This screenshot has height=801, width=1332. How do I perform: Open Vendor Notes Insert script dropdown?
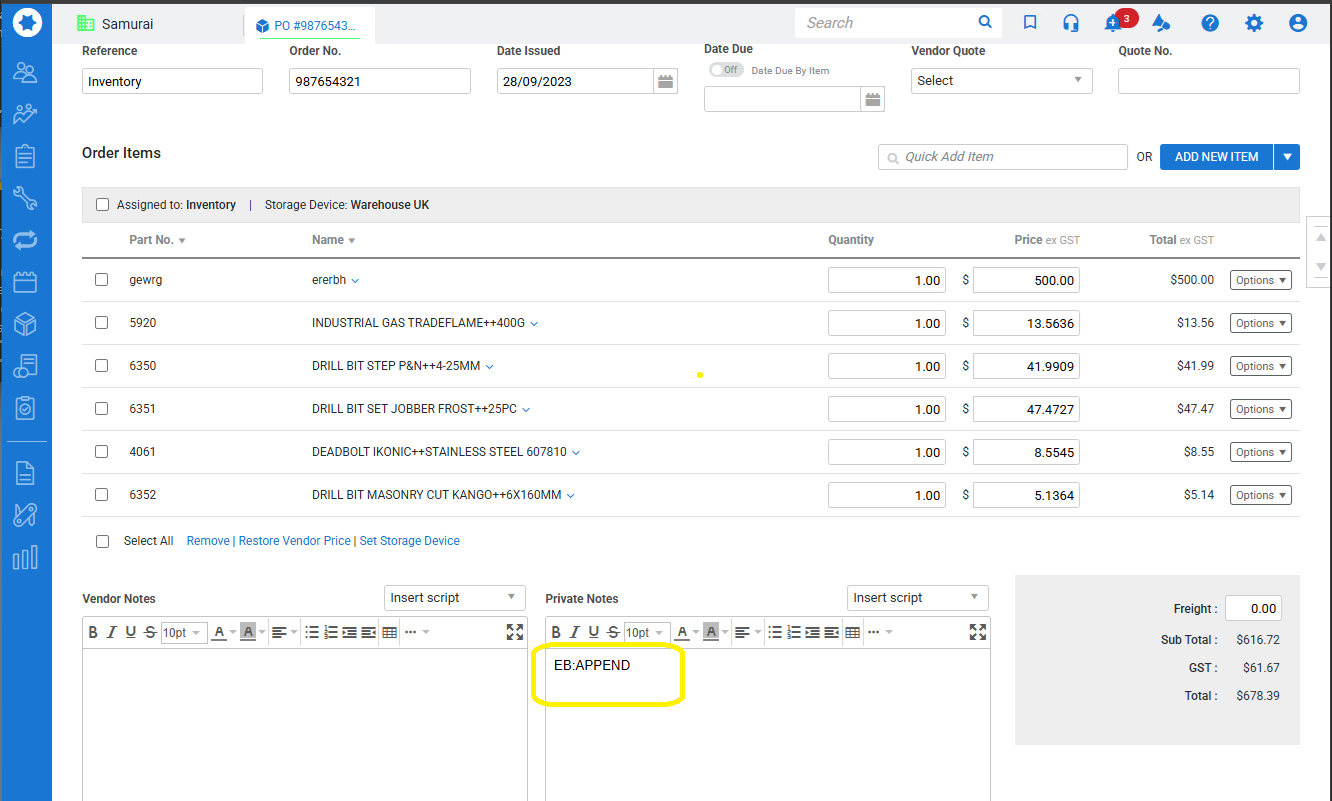point(455,598)
